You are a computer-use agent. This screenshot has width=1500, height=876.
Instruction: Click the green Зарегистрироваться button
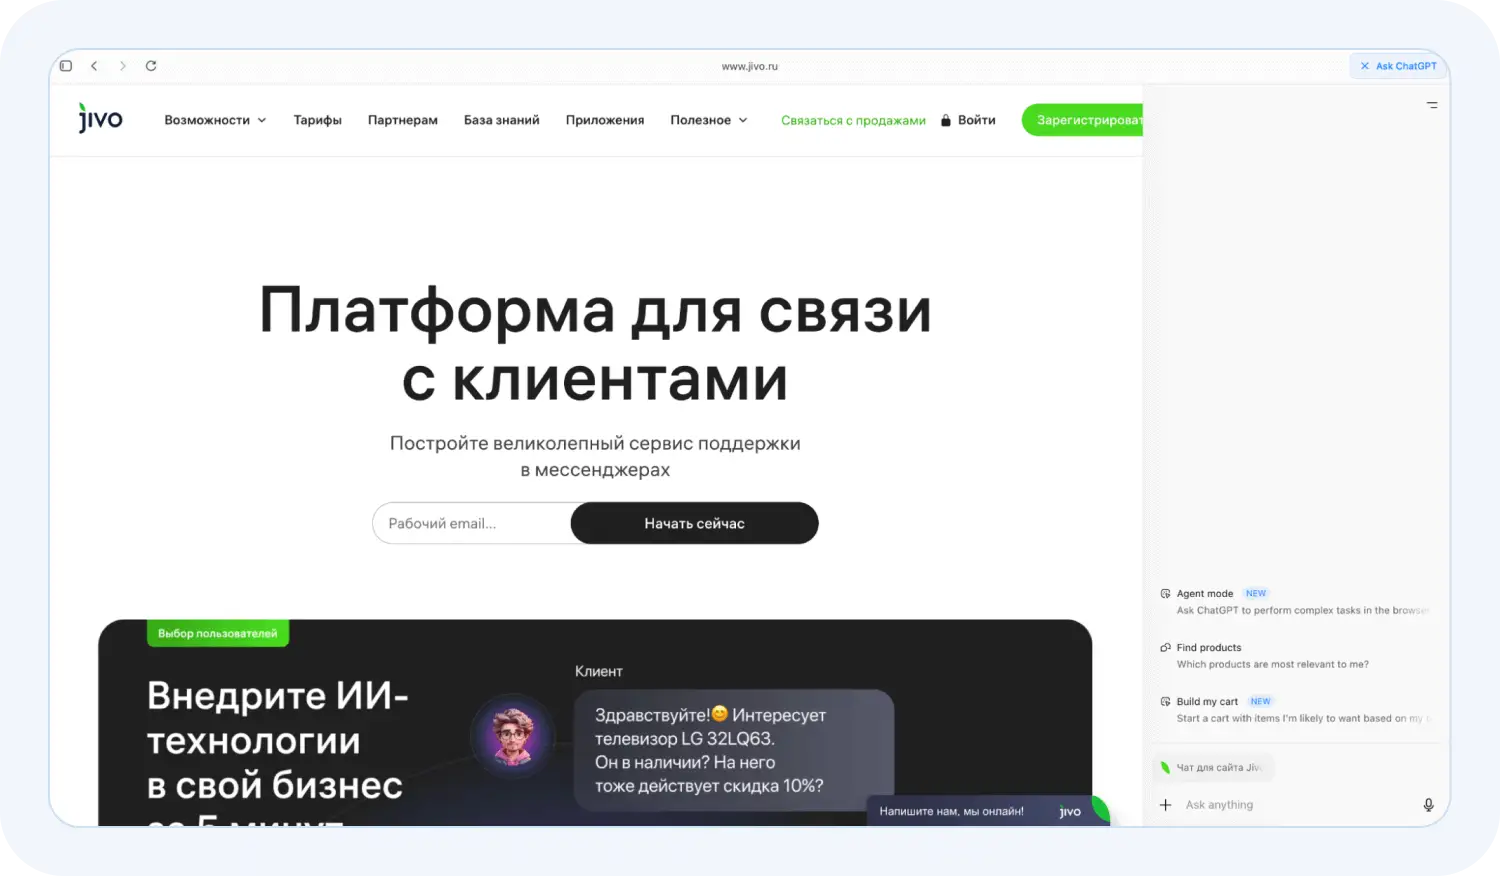tap(1083, 120)
